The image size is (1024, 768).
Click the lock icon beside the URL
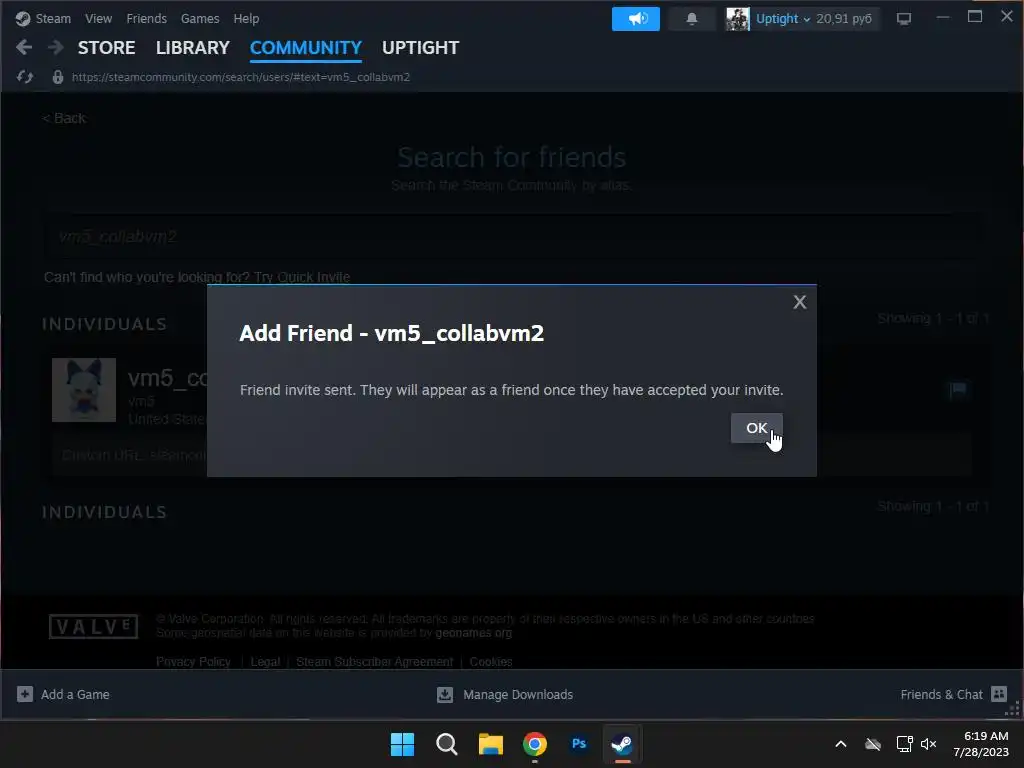(x=57, y=77)
